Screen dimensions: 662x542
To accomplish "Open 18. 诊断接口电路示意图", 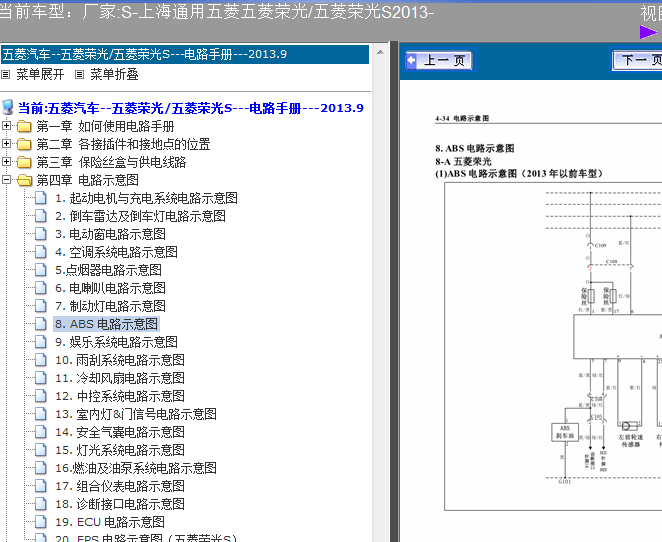I will (x=120, y=504).
